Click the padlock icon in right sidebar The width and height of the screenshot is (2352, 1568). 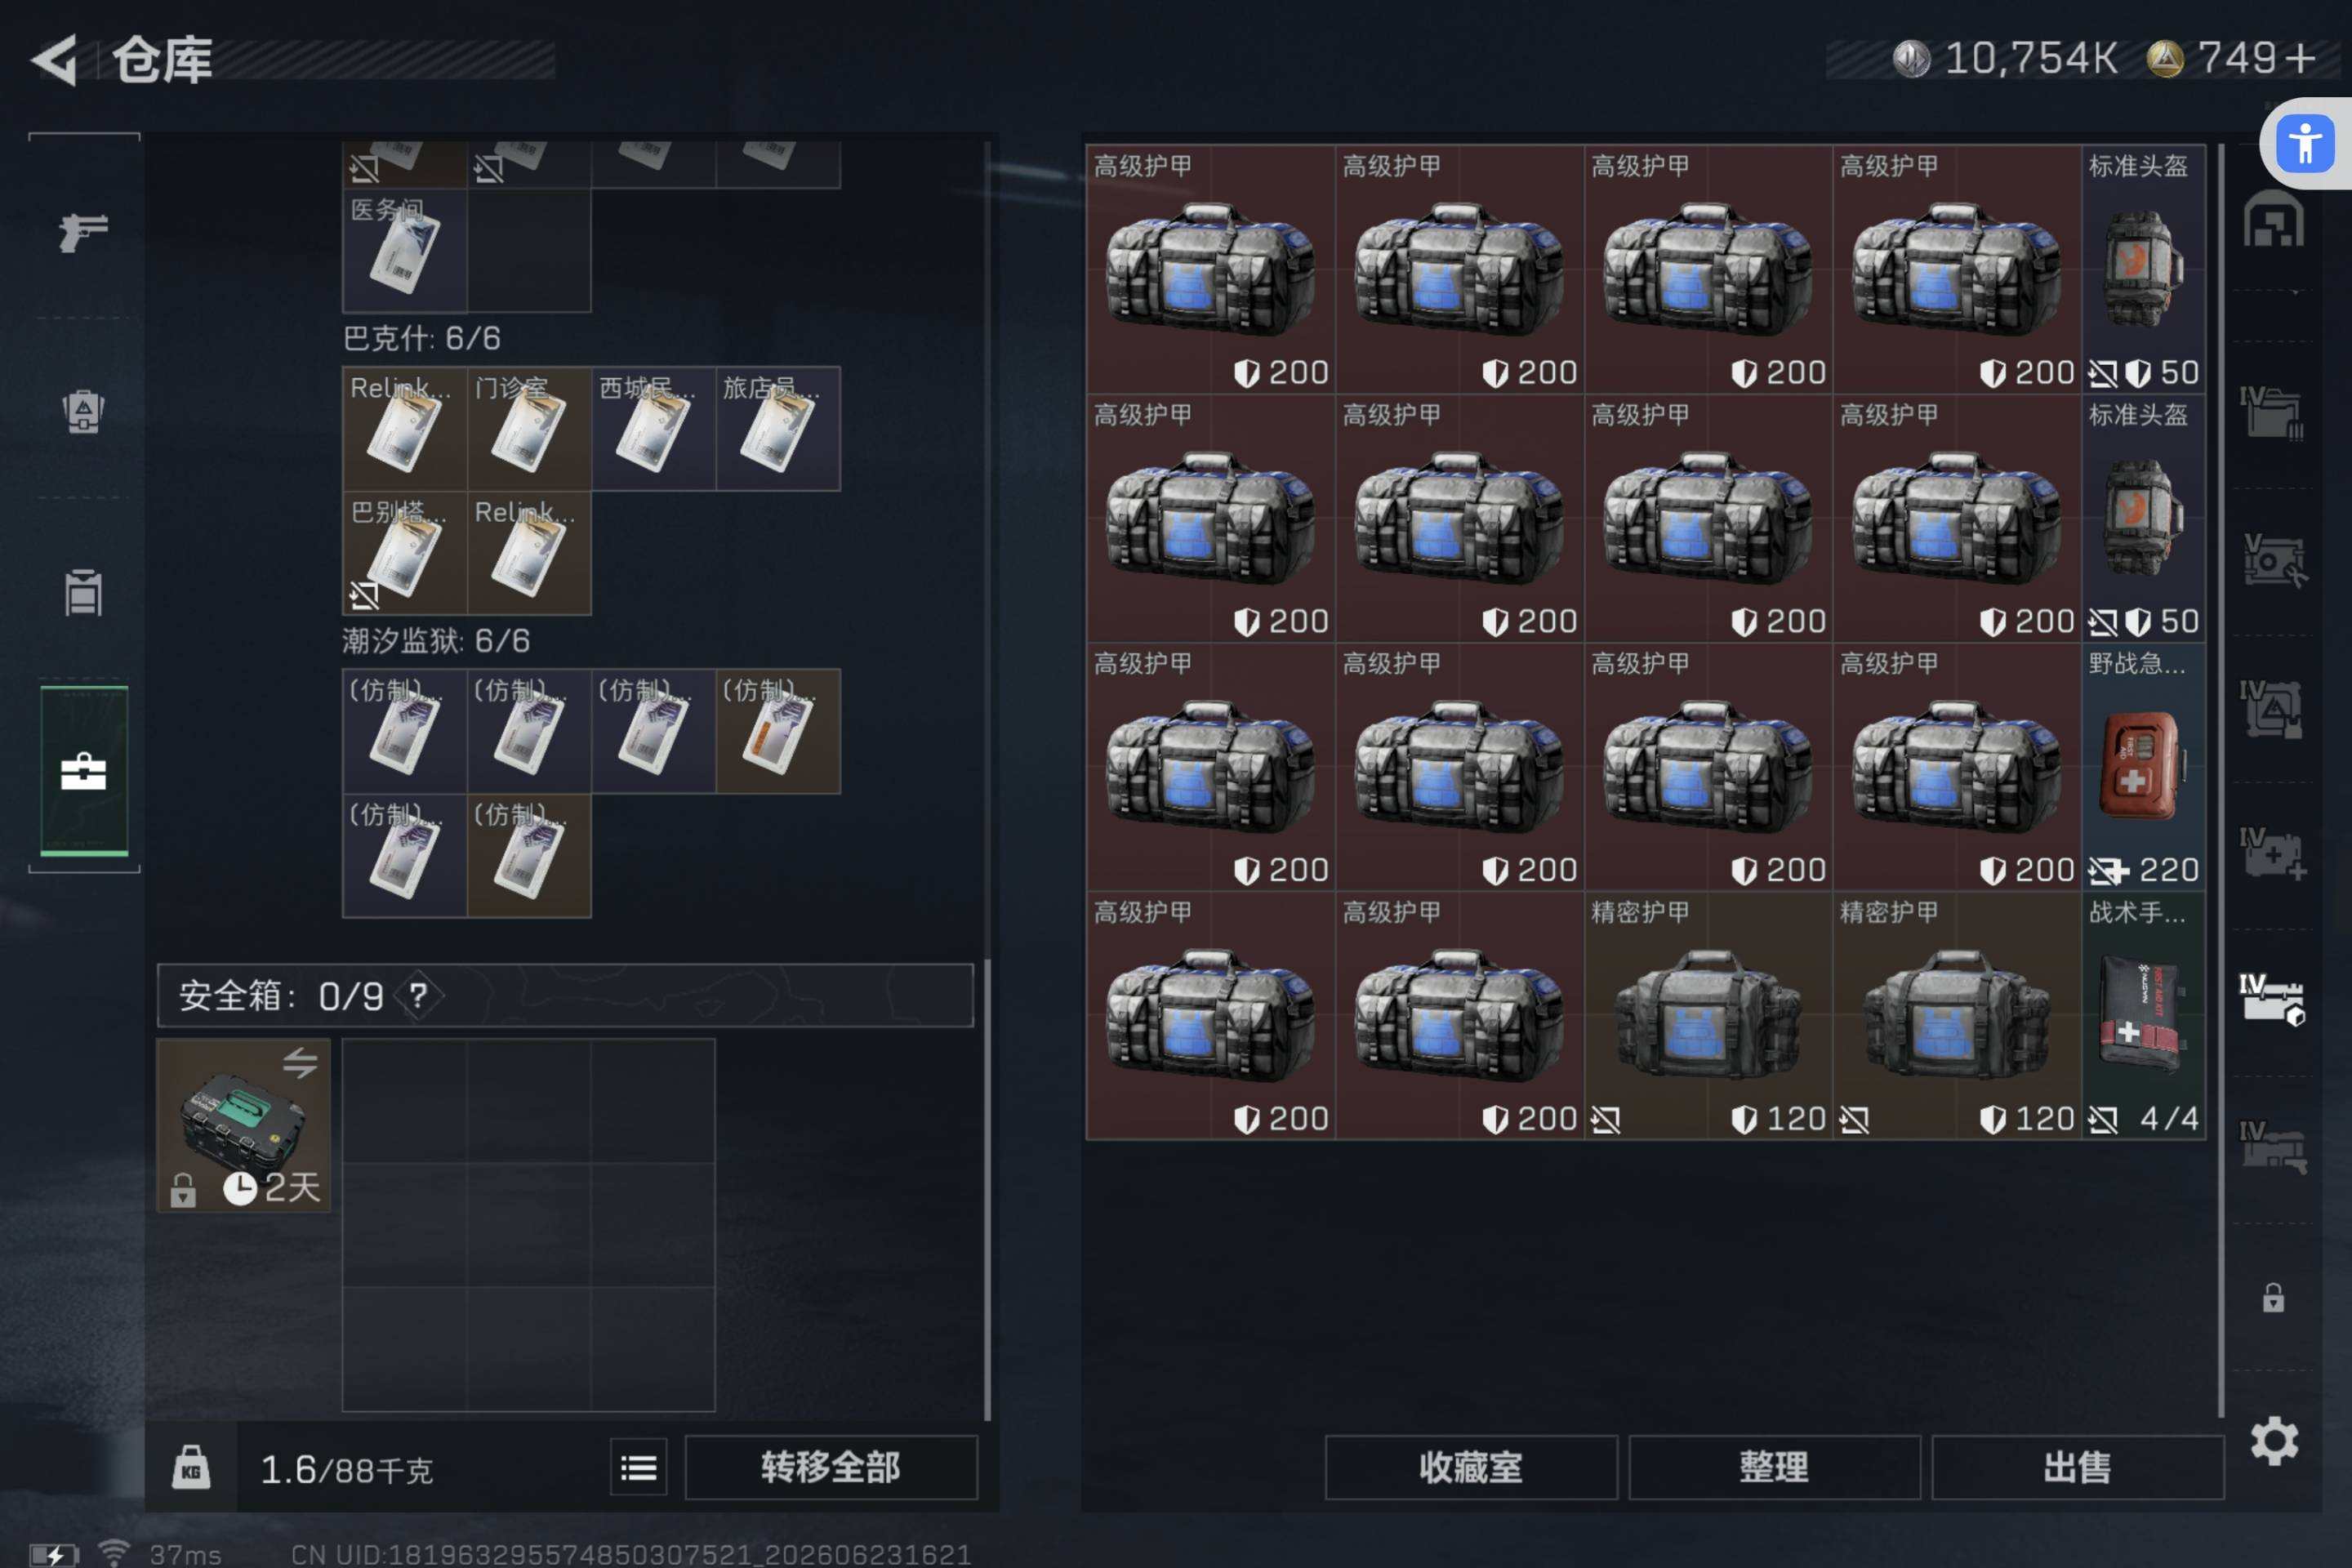click(2273, 1298)
